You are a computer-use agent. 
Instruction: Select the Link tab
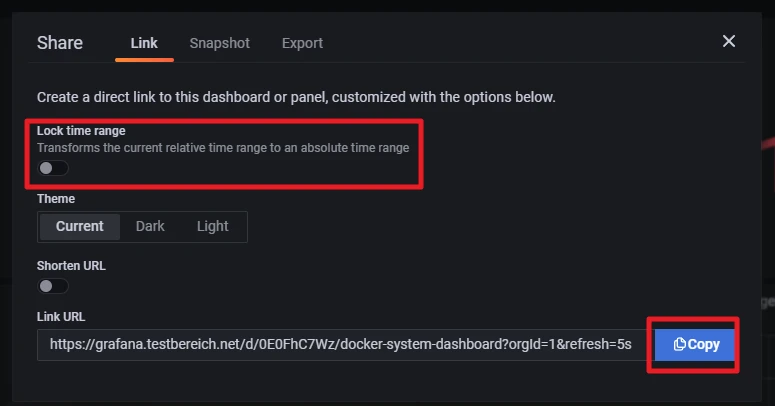(144, 43)
